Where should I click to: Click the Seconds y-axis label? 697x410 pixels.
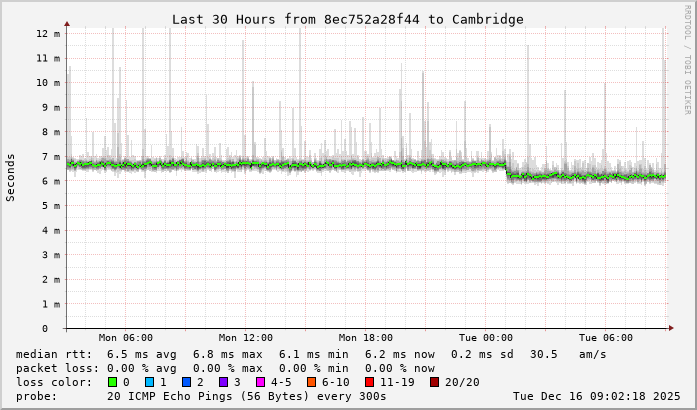coord(11,177)
